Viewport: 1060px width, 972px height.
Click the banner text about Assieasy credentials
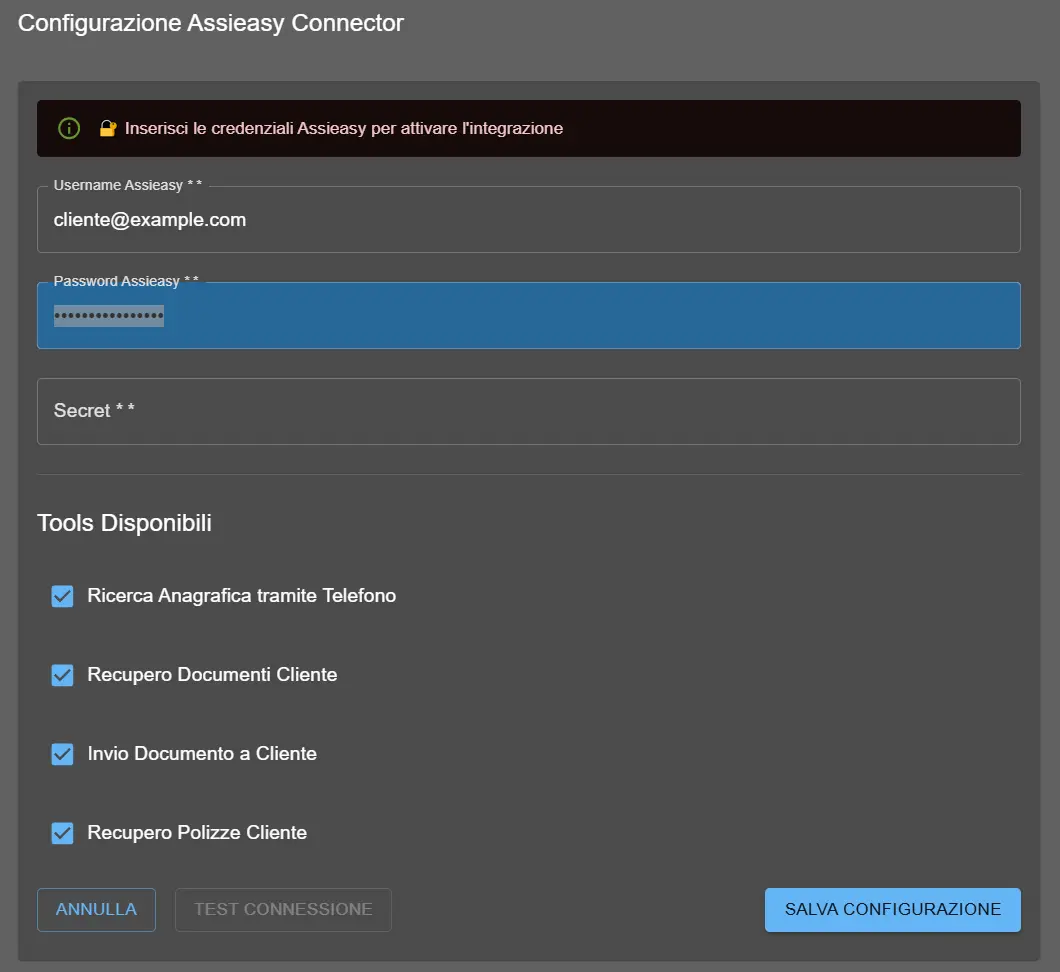[x=344, y=128]
